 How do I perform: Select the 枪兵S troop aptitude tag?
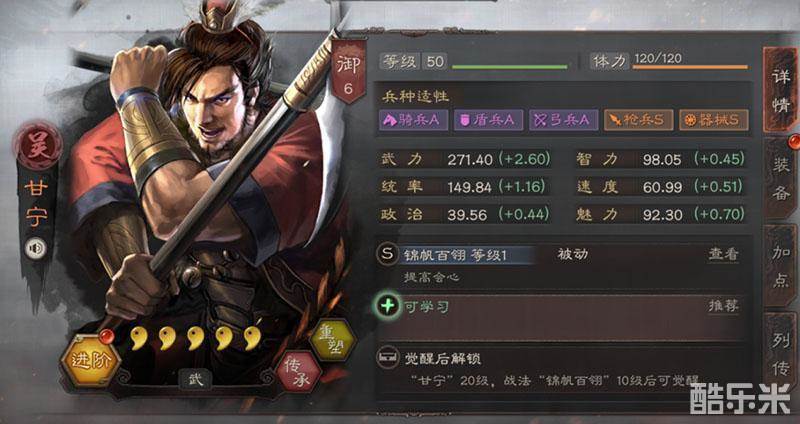[638, 120]
